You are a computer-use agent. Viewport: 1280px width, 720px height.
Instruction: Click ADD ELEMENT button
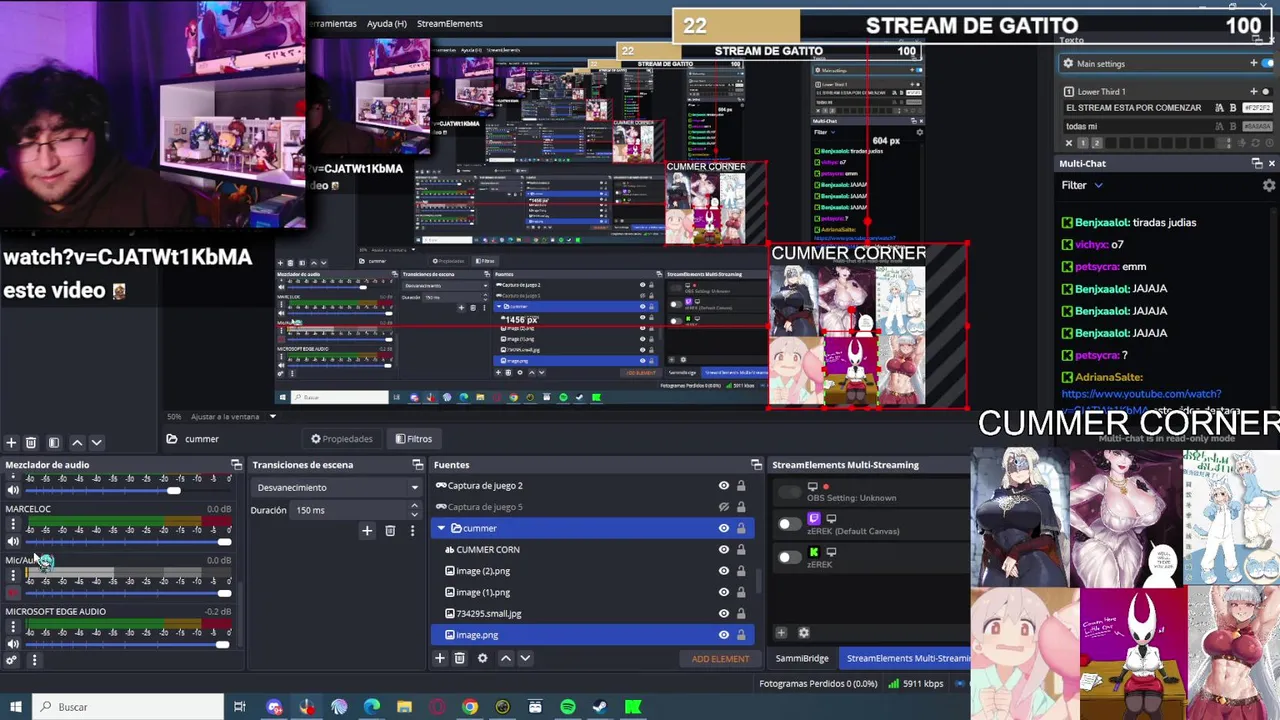(720, 658)
